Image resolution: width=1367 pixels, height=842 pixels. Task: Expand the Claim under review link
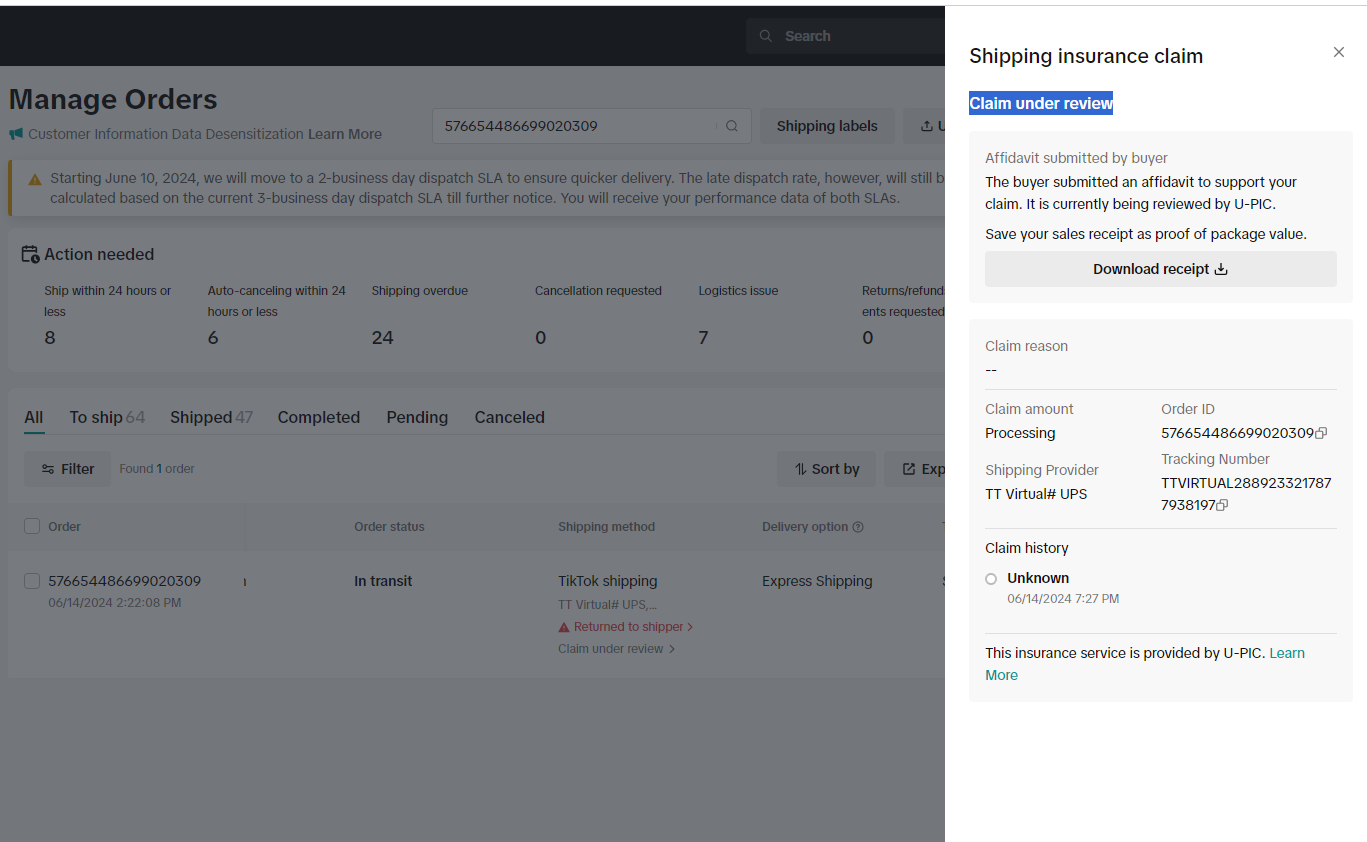616,649
